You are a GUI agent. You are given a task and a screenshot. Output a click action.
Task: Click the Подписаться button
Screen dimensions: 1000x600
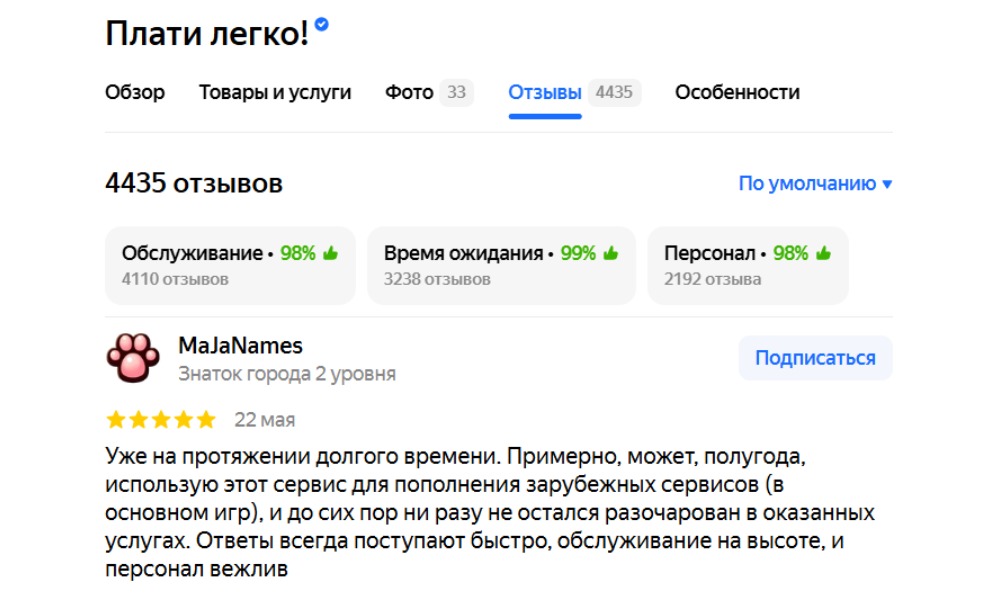[x=815, y=358]
